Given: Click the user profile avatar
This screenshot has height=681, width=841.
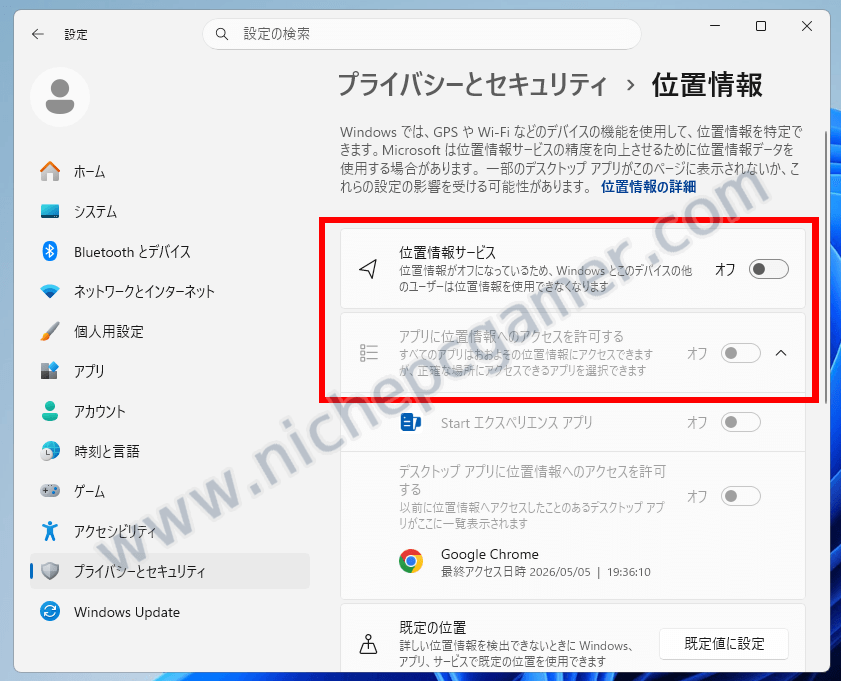Looking at the screenshot, I should [x=60, y=97].
